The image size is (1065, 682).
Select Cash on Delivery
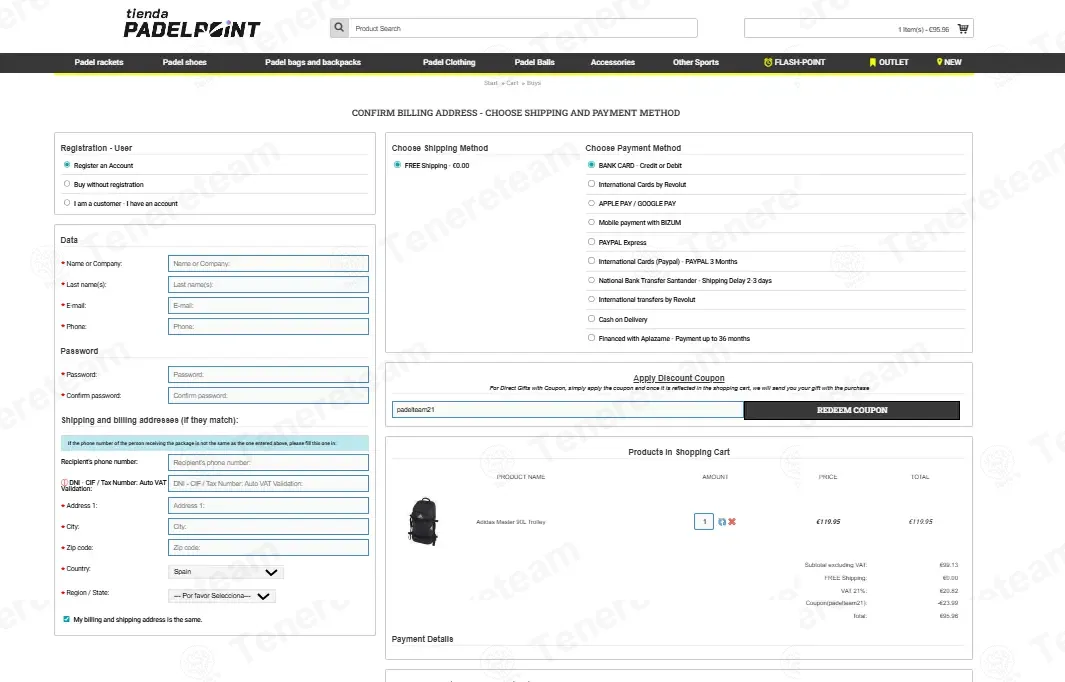click(591, 319)
